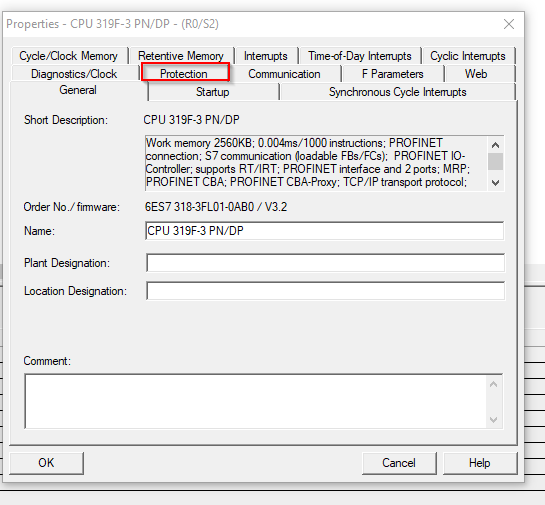This screenshot has width=545, height=505.
Task: Go to the Cyclic Interrupts tab
Action: coord(468,56)
